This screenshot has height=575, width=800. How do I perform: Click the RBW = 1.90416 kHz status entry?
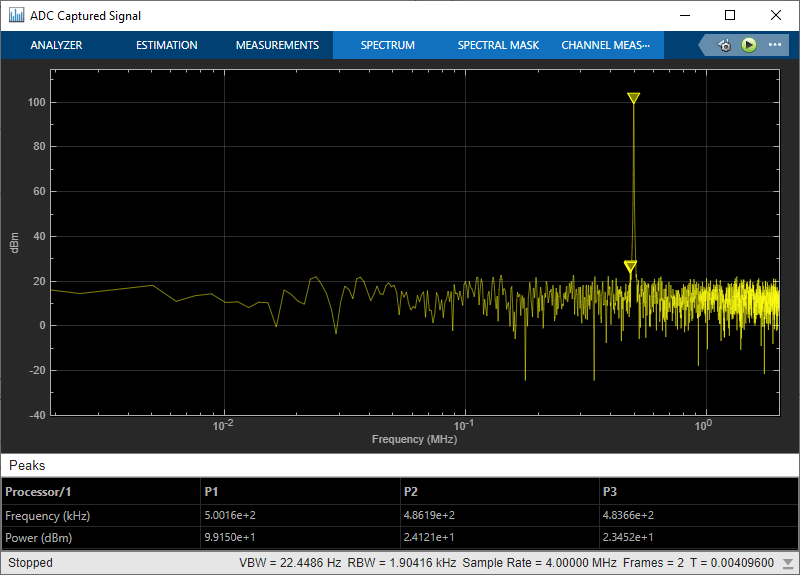point(402,563)
